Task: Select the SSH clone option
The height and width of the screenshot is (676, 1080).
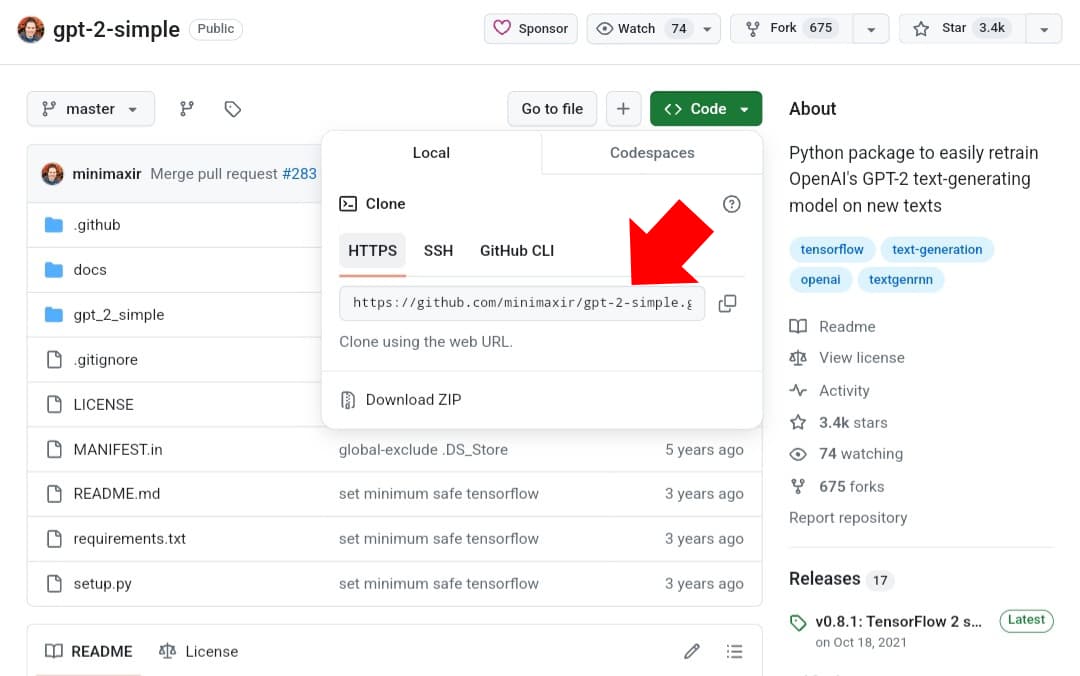Action: 438,251
